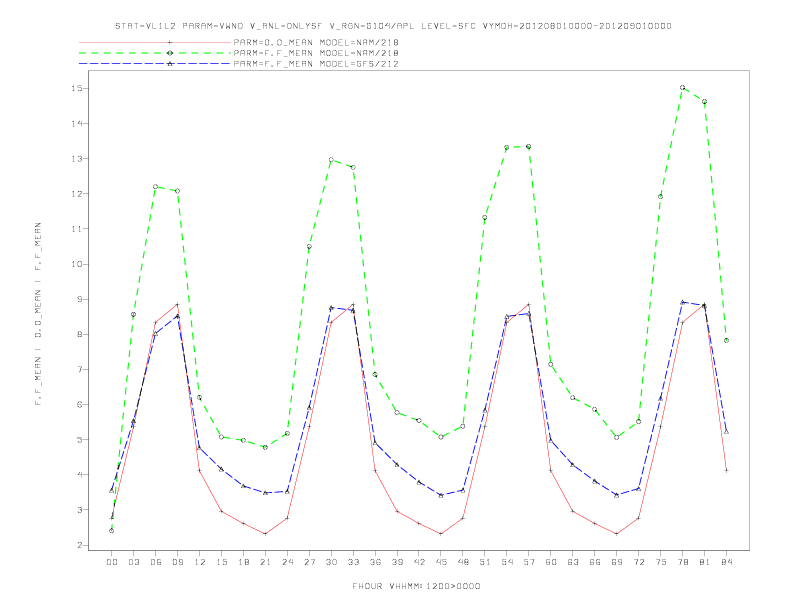Click y-axis tick label 14
The image size is (792, 612).
77,123
